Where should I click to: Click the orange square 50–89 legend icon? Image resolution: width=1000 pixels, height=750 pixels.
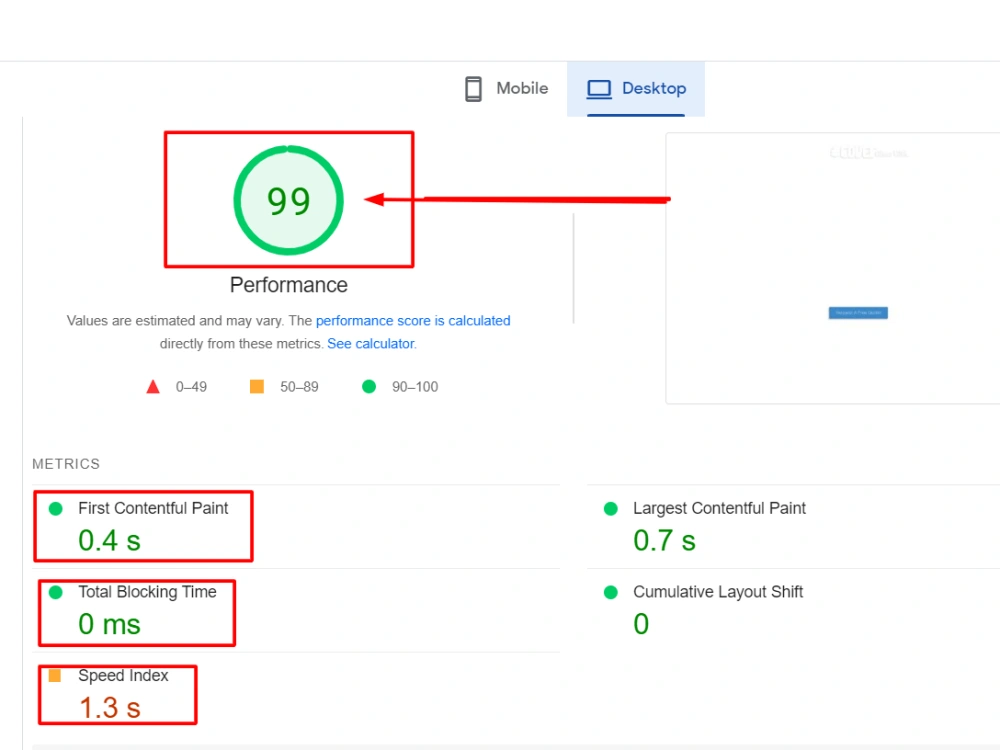pyautogui.click(x=257, y=386)
